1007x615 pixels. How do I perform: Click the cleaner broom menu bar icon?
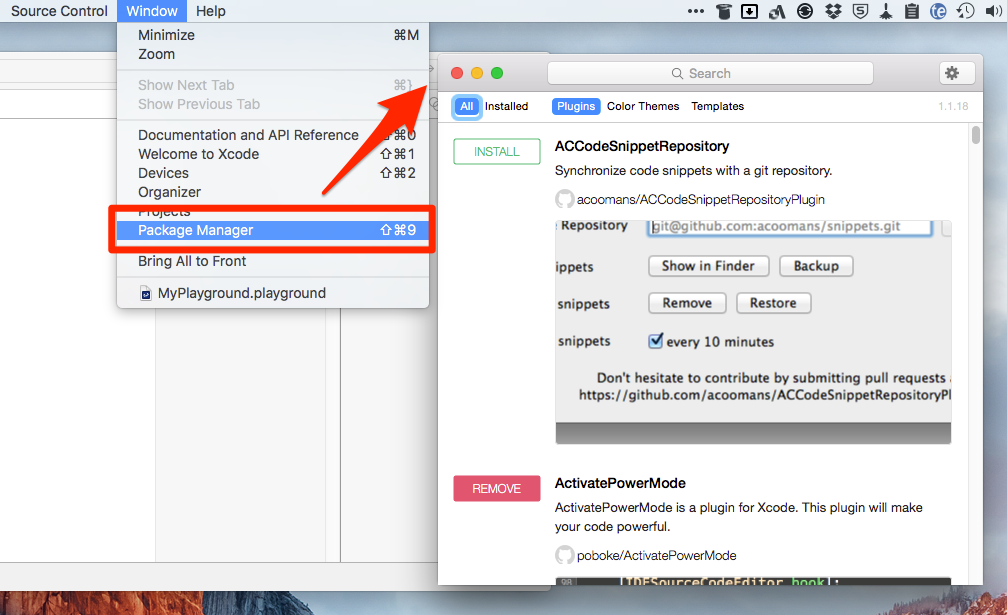tap(886, 11)
